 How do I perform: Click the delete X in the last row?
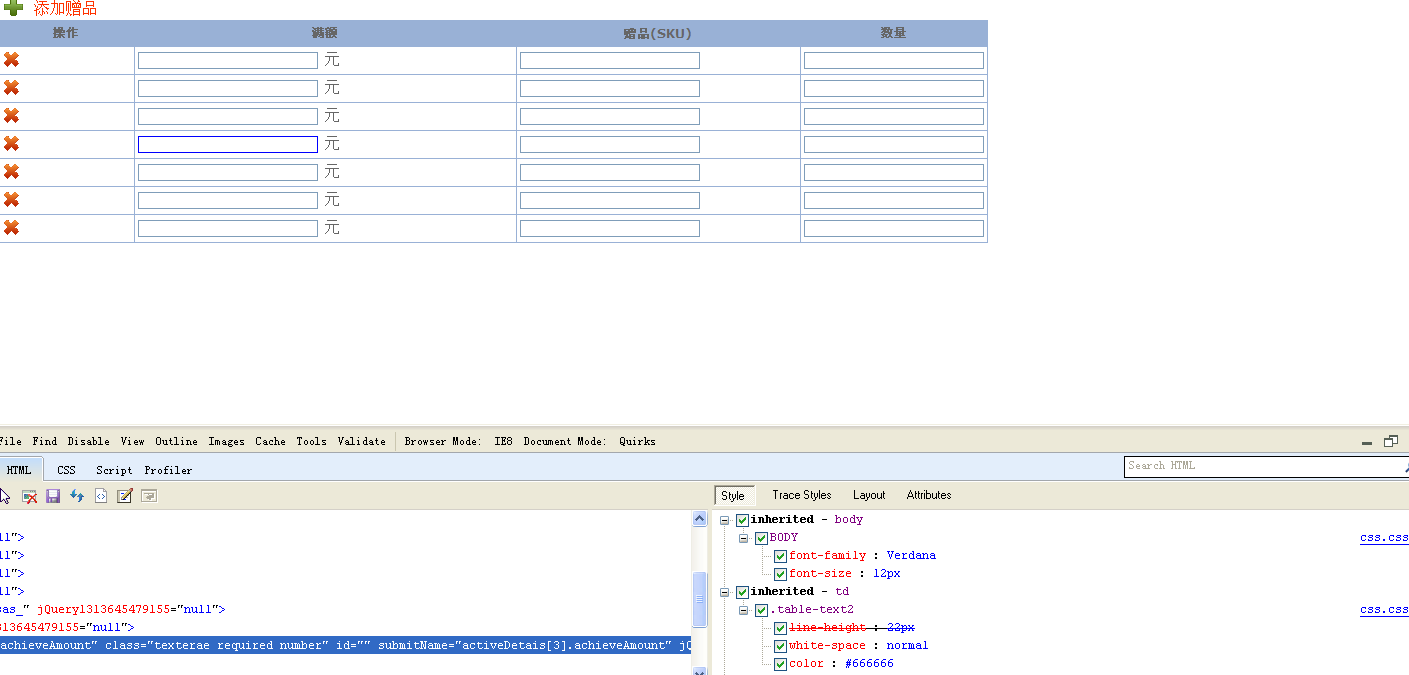[x=12, y=228]
